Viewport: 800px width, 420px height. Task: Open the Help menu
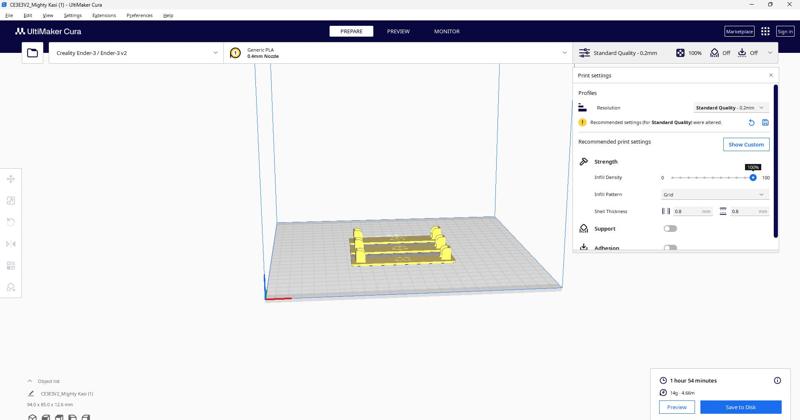click(168, 15)
